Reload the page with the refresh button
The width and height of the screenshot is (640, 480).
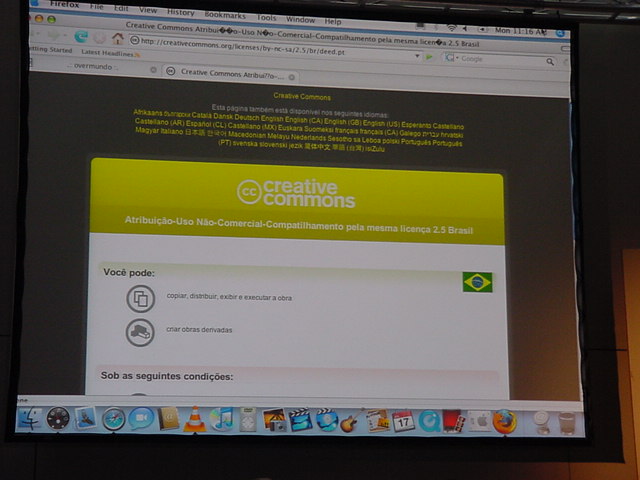tap(81, 37)
